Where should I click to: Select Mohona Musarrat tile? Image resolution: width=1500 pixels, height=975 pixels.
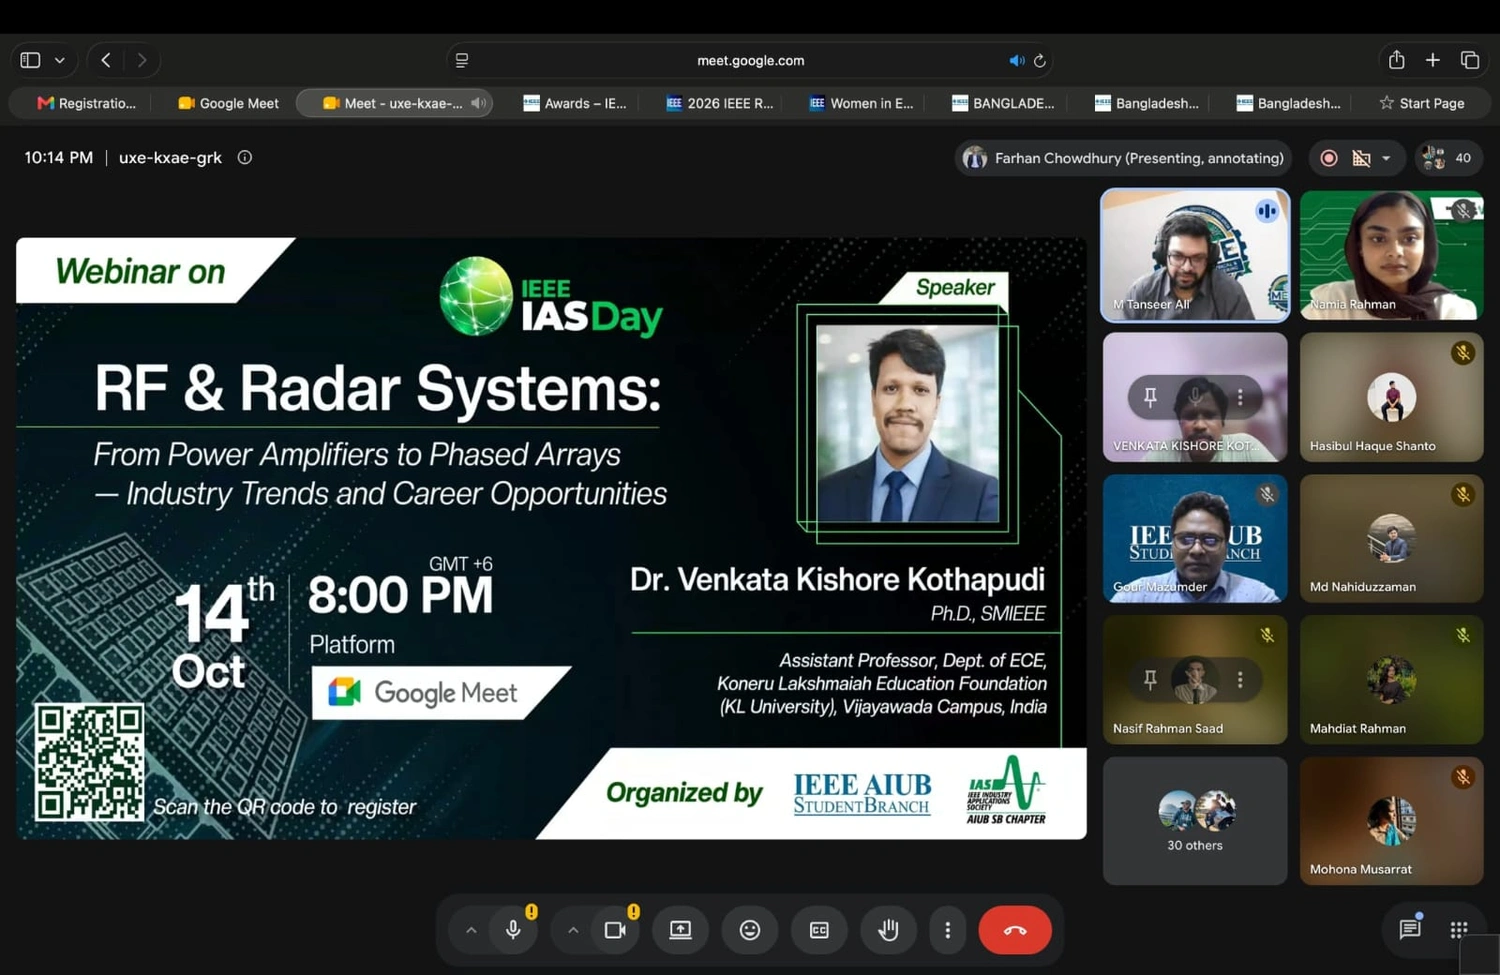tap(1391, 821)
